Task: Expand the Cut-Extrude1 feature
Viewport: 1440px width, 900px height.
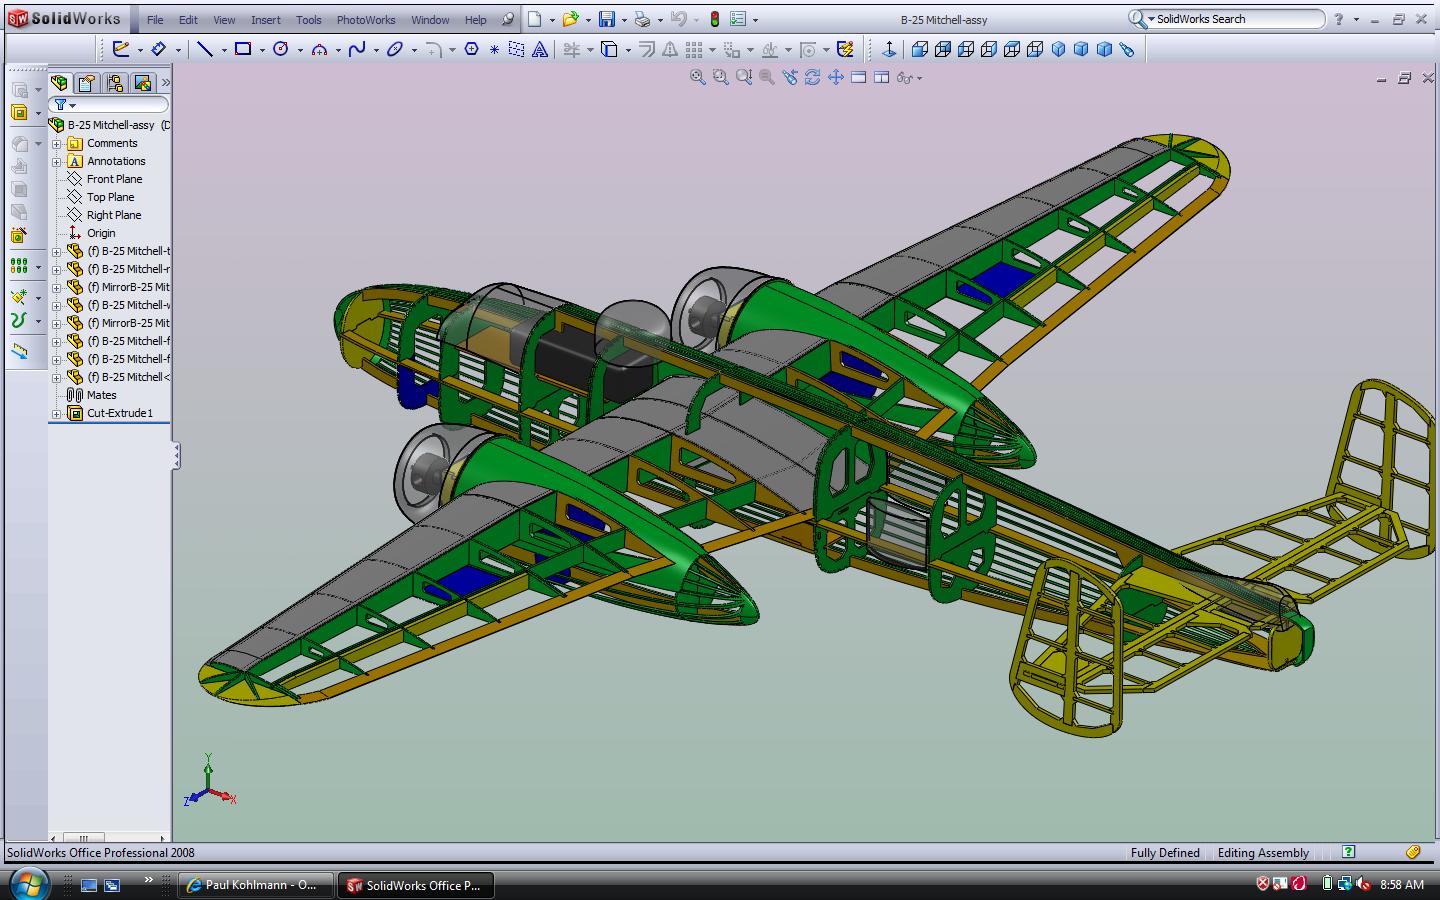Action: pyautogui.click(x=57, y=413)
